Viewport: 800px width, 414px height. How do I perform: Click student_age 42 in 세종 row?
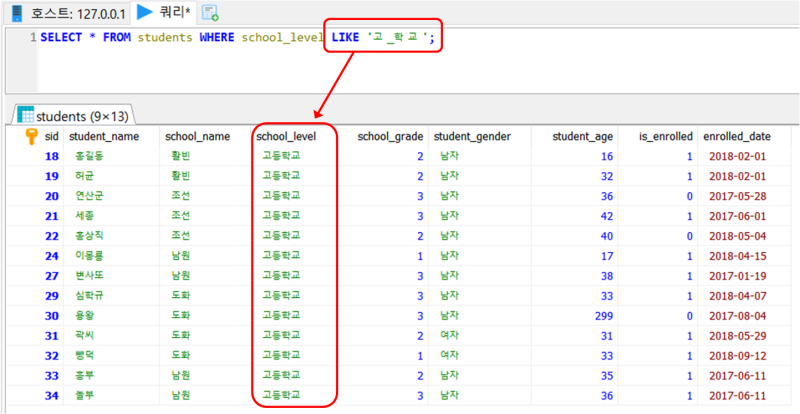(x=607, y=216)
